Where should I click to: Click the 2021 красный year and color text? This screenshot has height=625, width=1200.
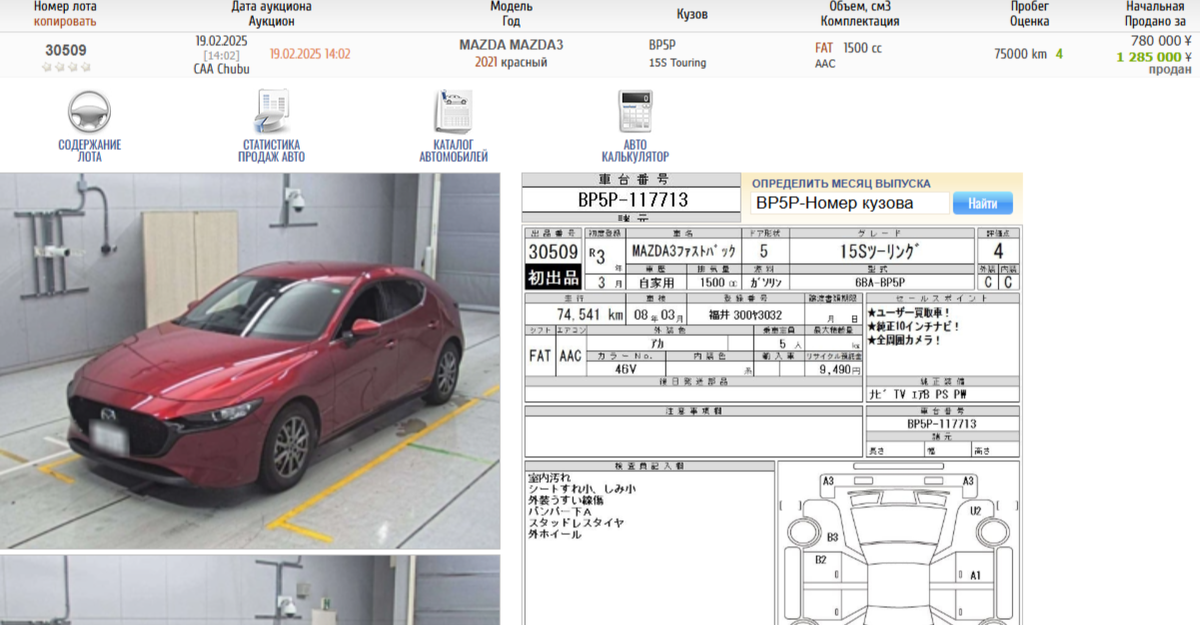511,62
